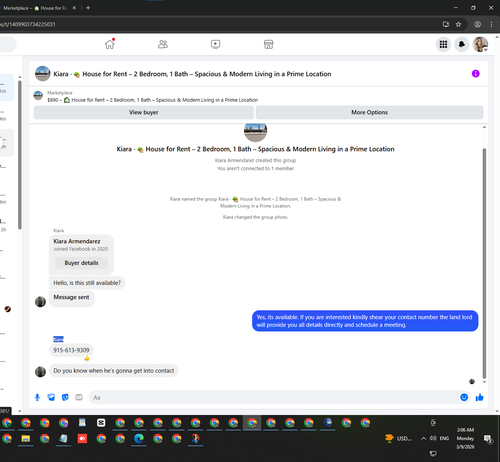Click the More Options button
This screenshot has width=500, height=462.
(x=369, y=112)
